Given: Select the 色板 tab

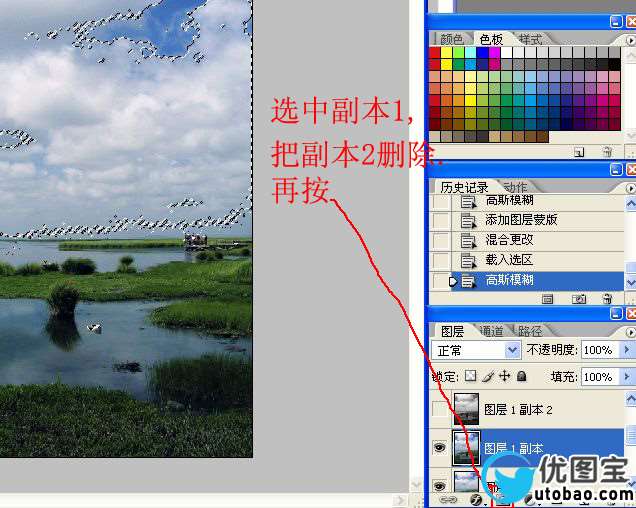Looking at the screenshot, I should click(491, 39).
